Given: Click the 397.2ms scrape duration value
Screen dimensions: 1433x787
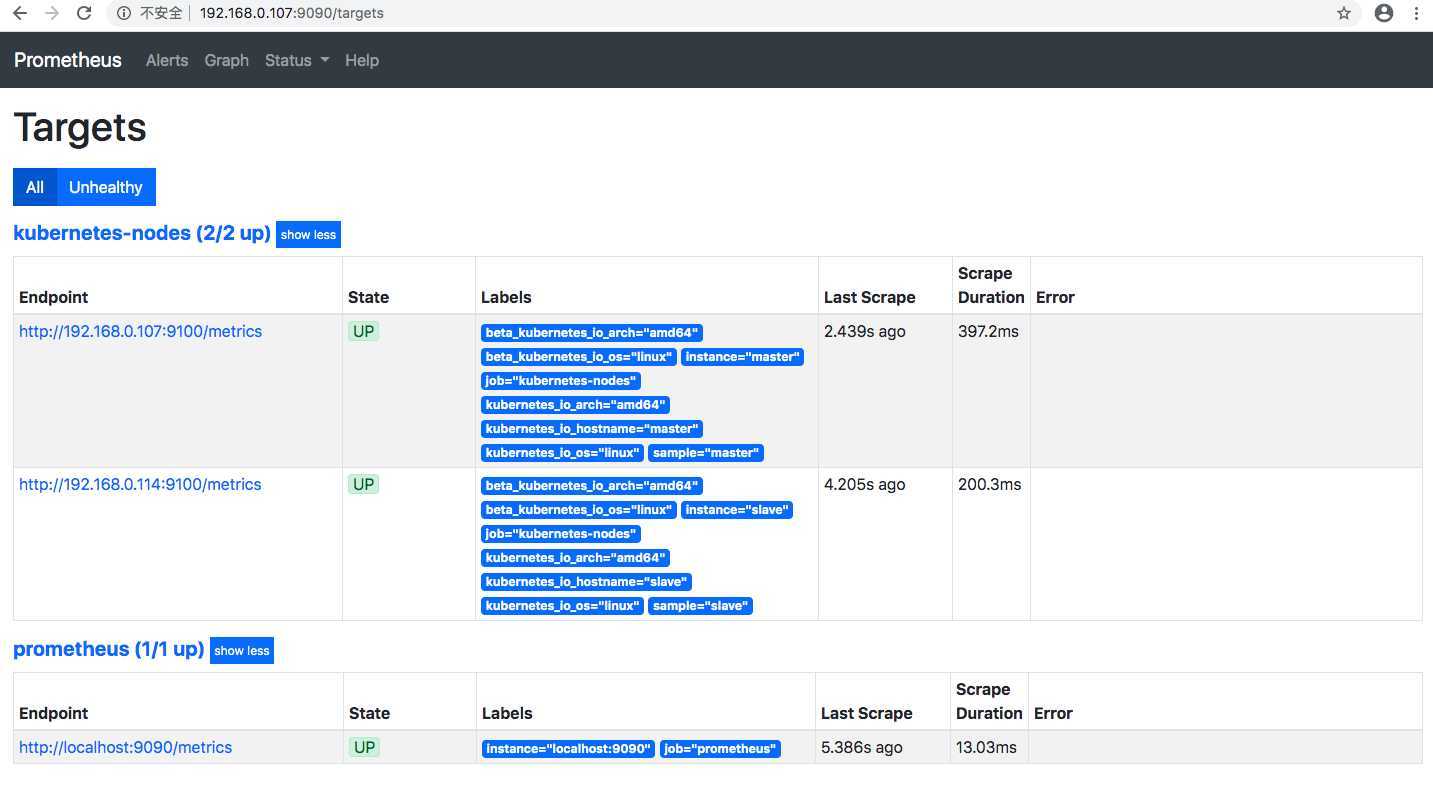Looking at the screenshot, I should [x=988, y=331].
